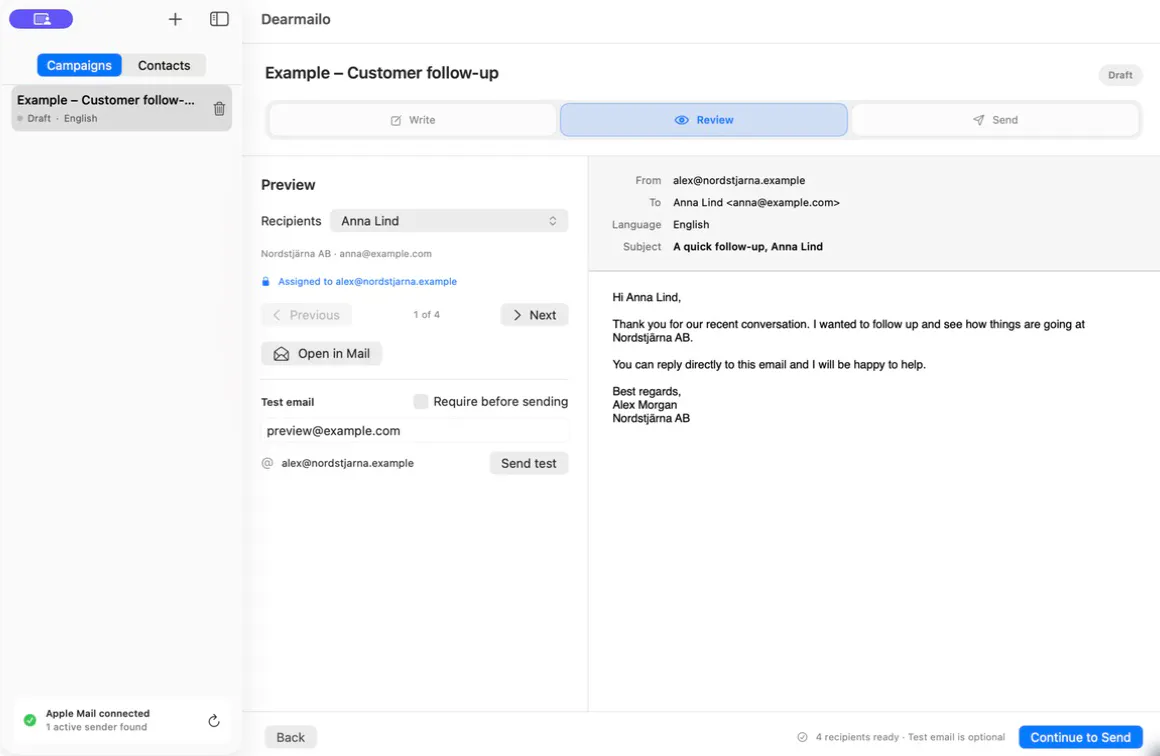Enable Require before sending checkbox
Screen dimensions: 1160x756
coord(421,402)
